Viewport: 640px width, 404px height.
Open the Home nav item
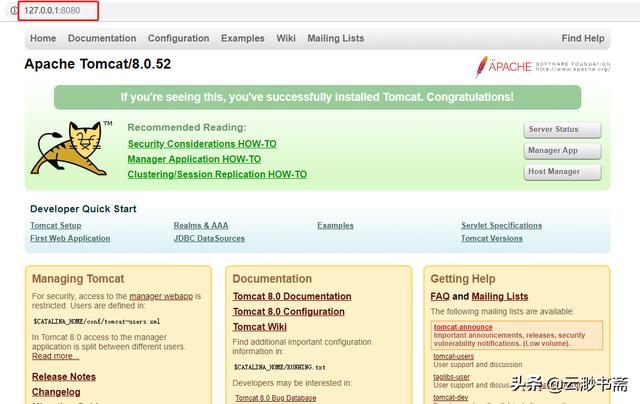[43, 38]
